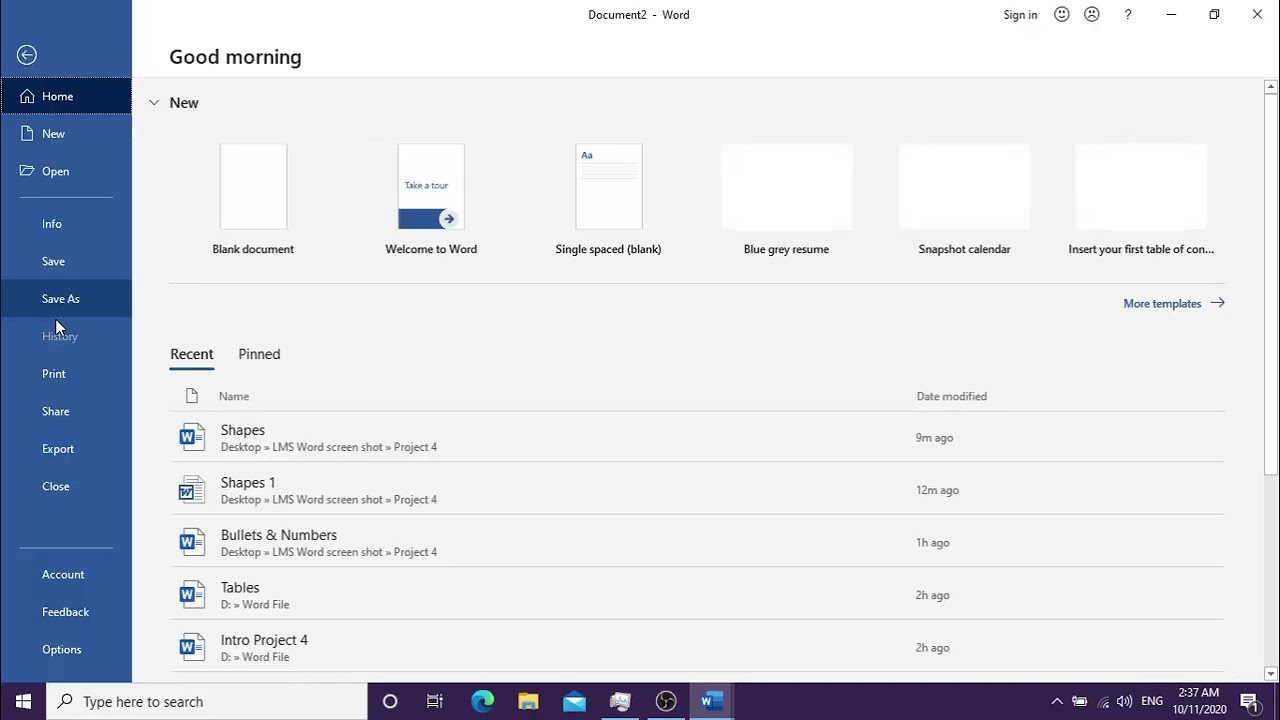Click the back arrow to return to document
The image size is (1280, 720).
[x=27, y=55]
